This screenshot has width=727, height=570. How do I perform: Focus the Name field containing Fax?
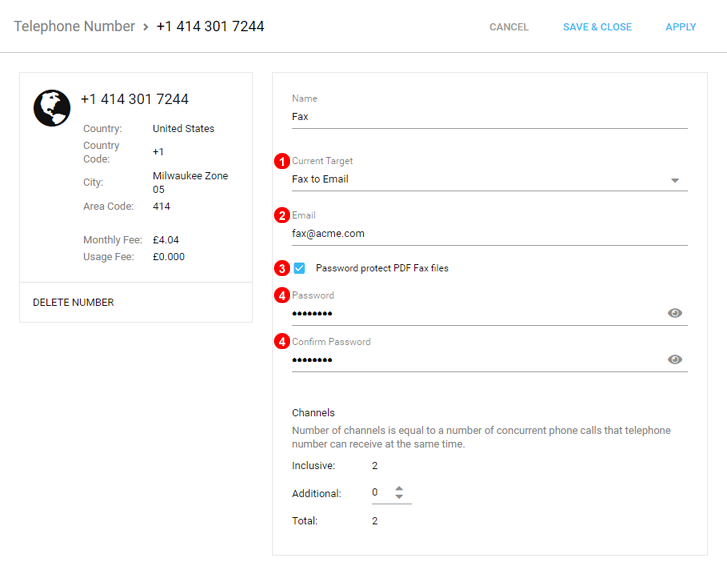click(x=490, y=117)
